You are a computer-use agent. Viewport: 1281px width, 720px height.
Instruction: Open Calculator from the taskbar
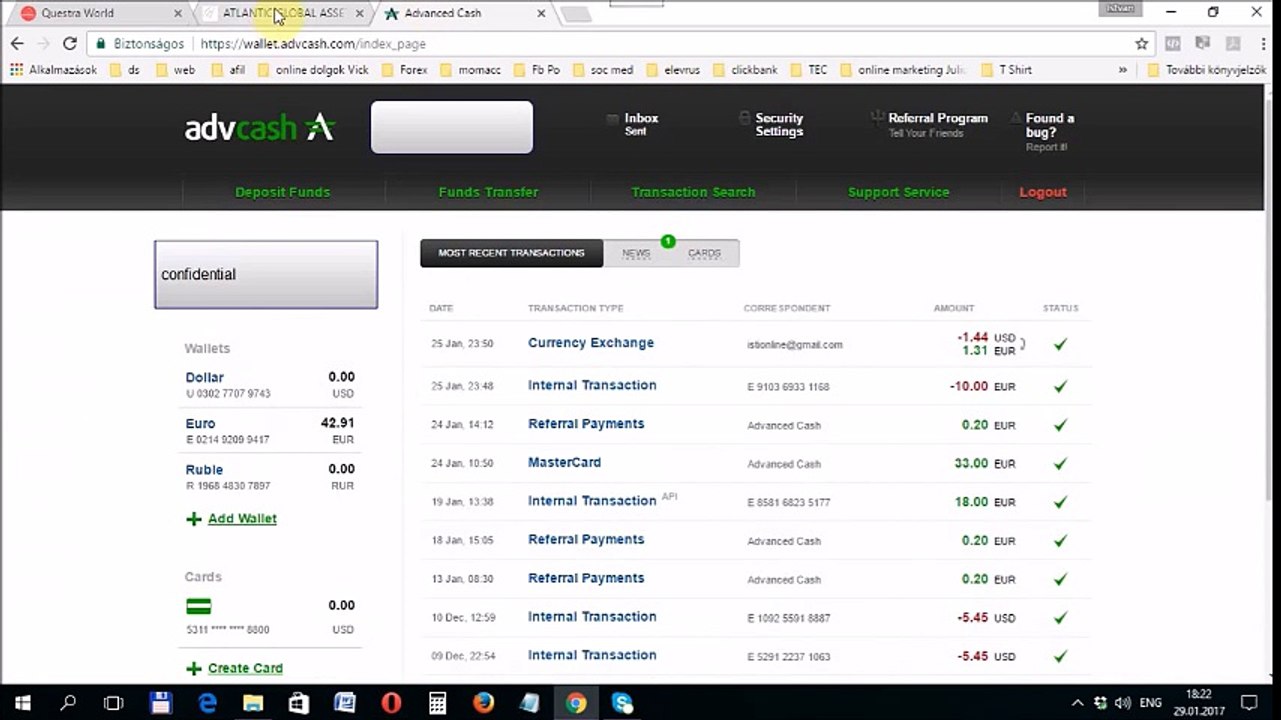(437, 703)
